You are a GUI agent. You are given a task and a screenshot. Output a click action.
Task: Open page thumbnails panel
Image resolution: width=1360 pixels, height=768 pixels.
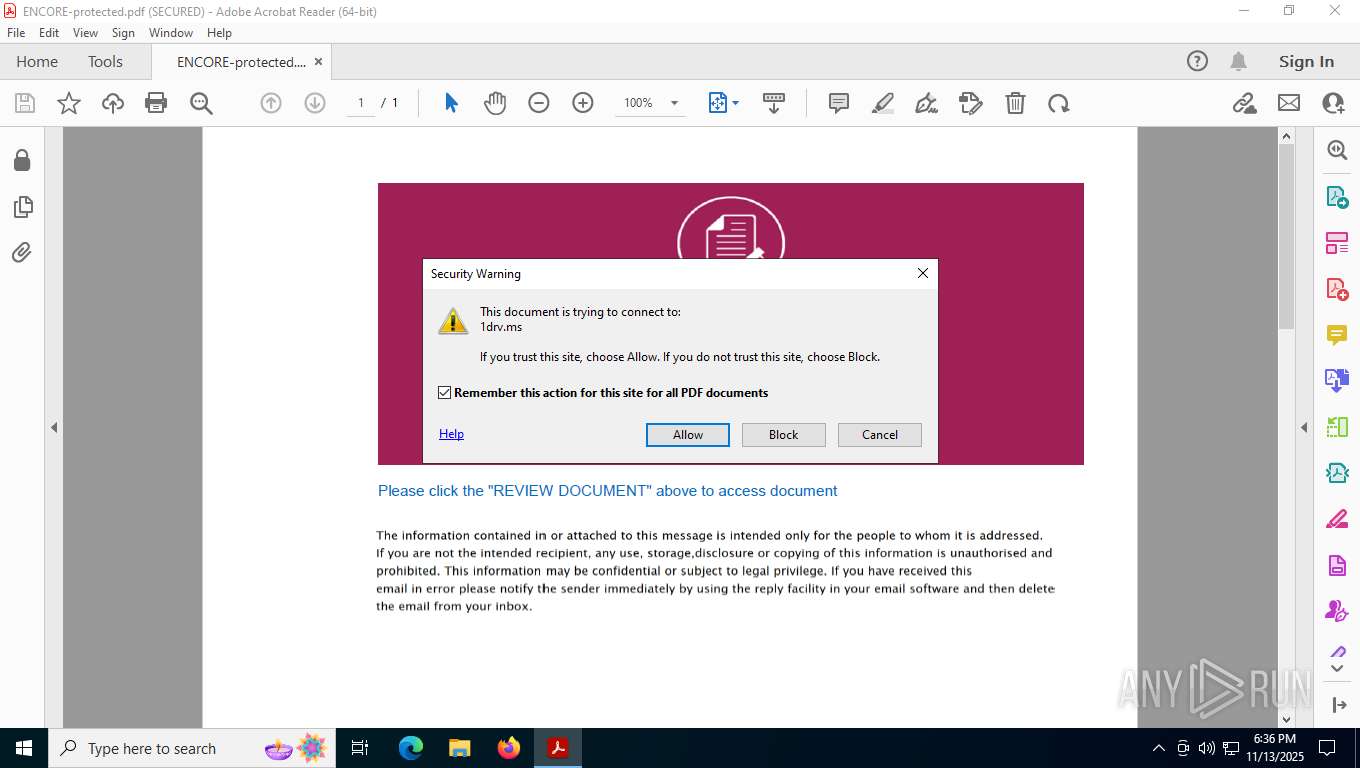22,207
